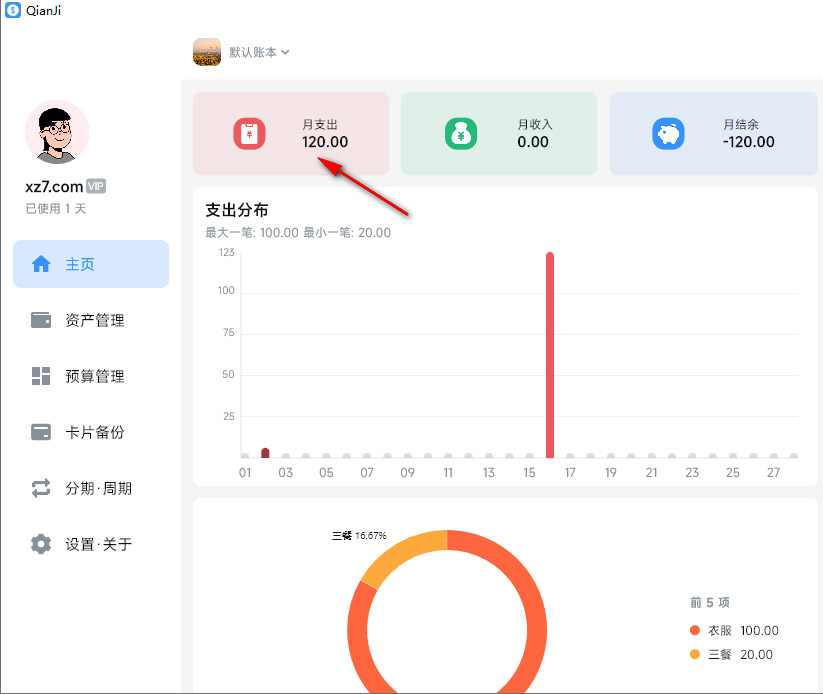Open the 设置·关于 gear icon
This screenshot has height=694, width=823.
[x=41, y=544]
